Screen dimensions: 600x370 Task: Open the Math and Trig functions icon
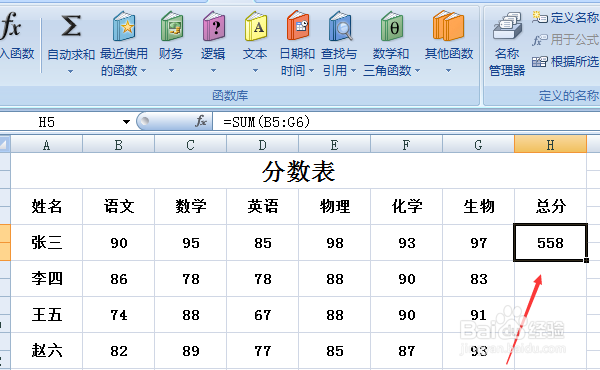[x=391, y=26]
